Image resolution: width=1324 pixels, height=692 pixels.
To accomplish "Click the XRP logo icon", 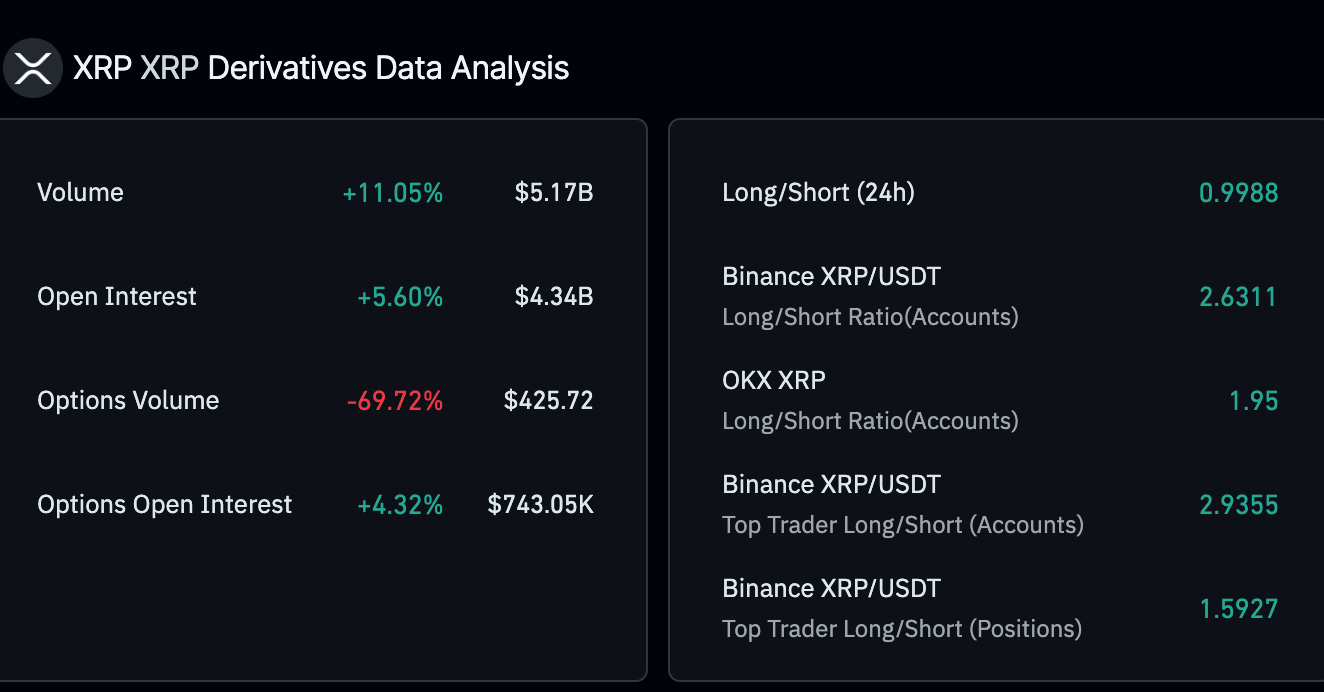I will point(33,68).
